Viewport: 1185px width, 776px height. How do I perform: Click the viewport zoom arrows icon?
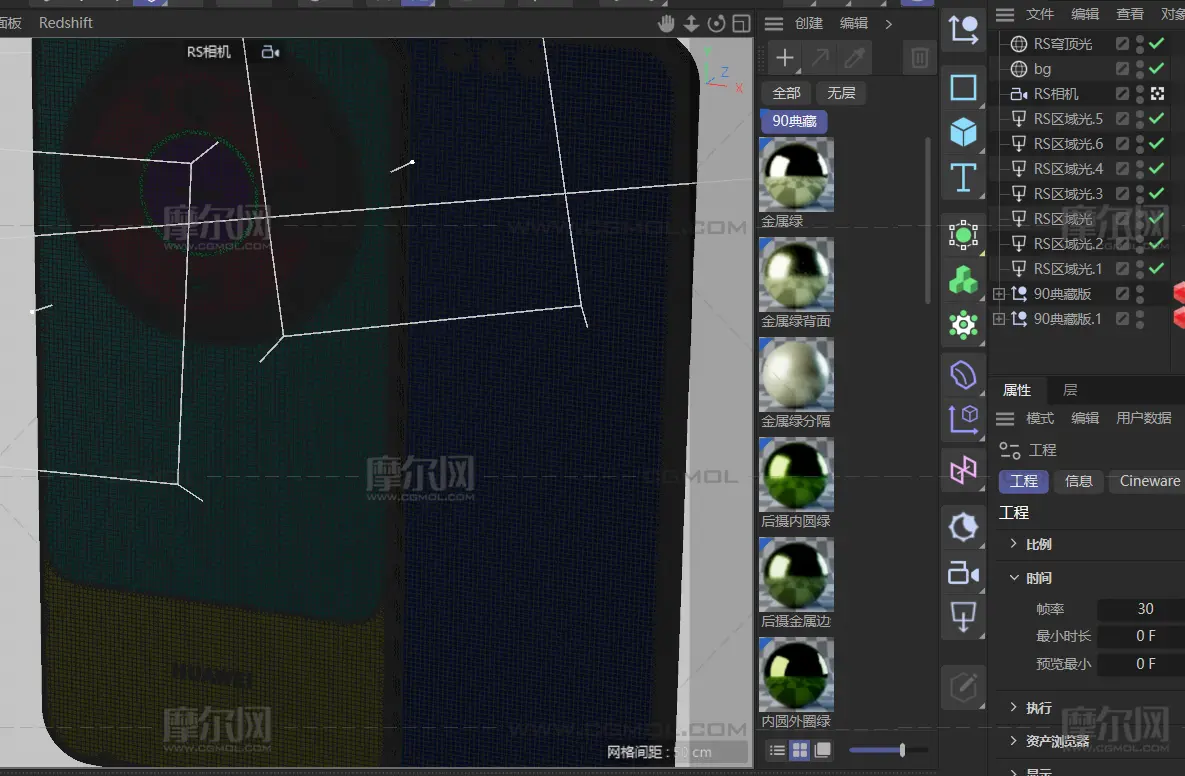[691, 23]
